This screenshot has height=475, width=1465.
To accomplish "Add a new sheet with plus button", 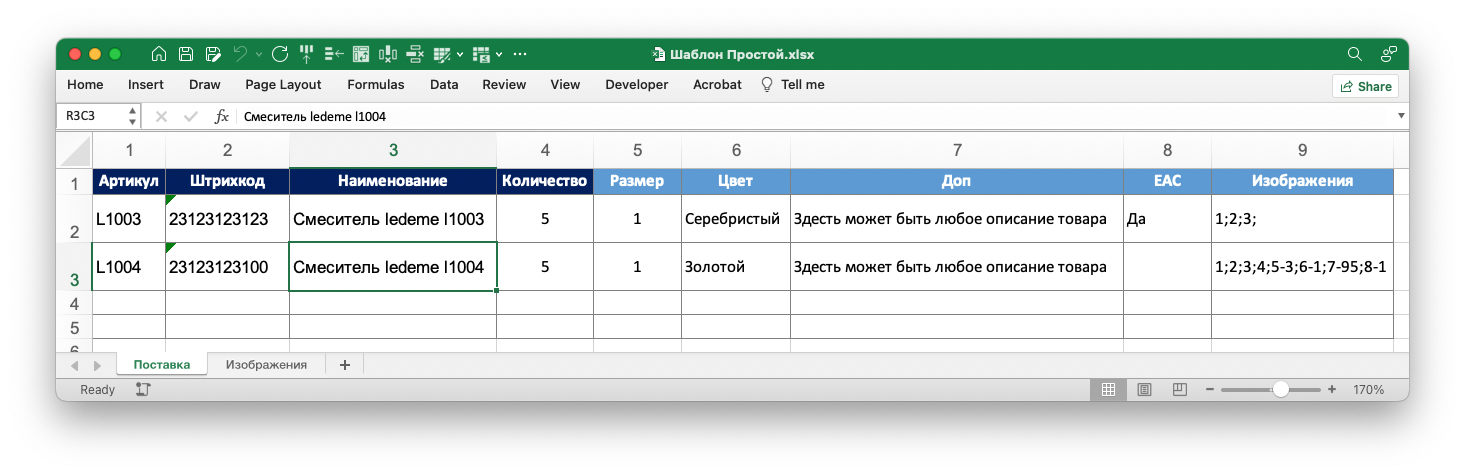I will tap(345, 365).
